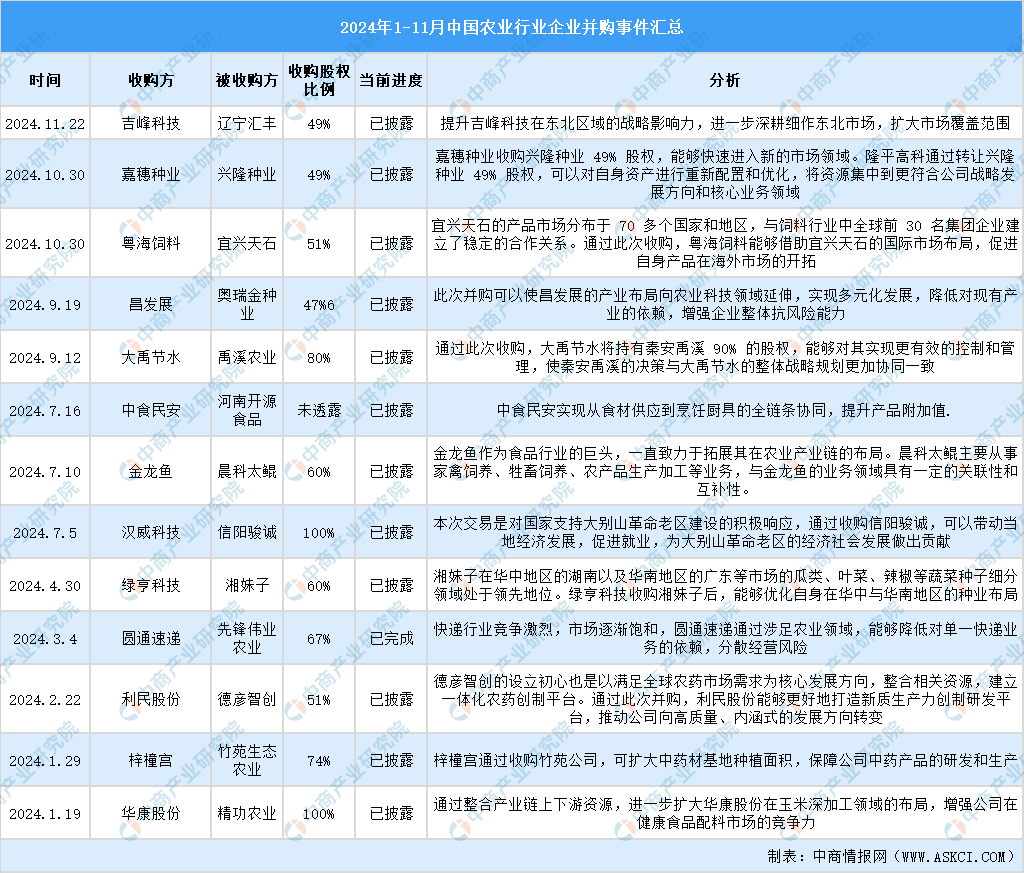The image size is (1024, 873).
Task: Click the date cell 2024.9.19
Action: click(x=45, y=305)
